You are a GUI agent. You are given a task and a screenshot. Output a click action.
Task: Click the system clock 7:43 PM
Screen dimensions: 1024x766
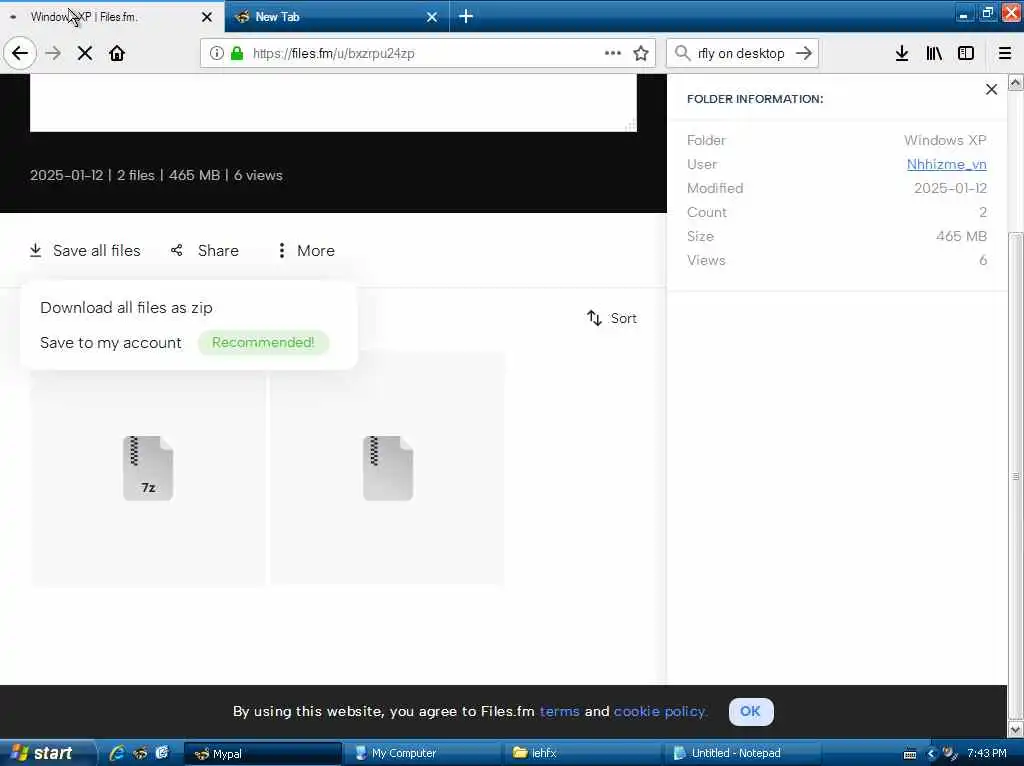pos(987,753)
